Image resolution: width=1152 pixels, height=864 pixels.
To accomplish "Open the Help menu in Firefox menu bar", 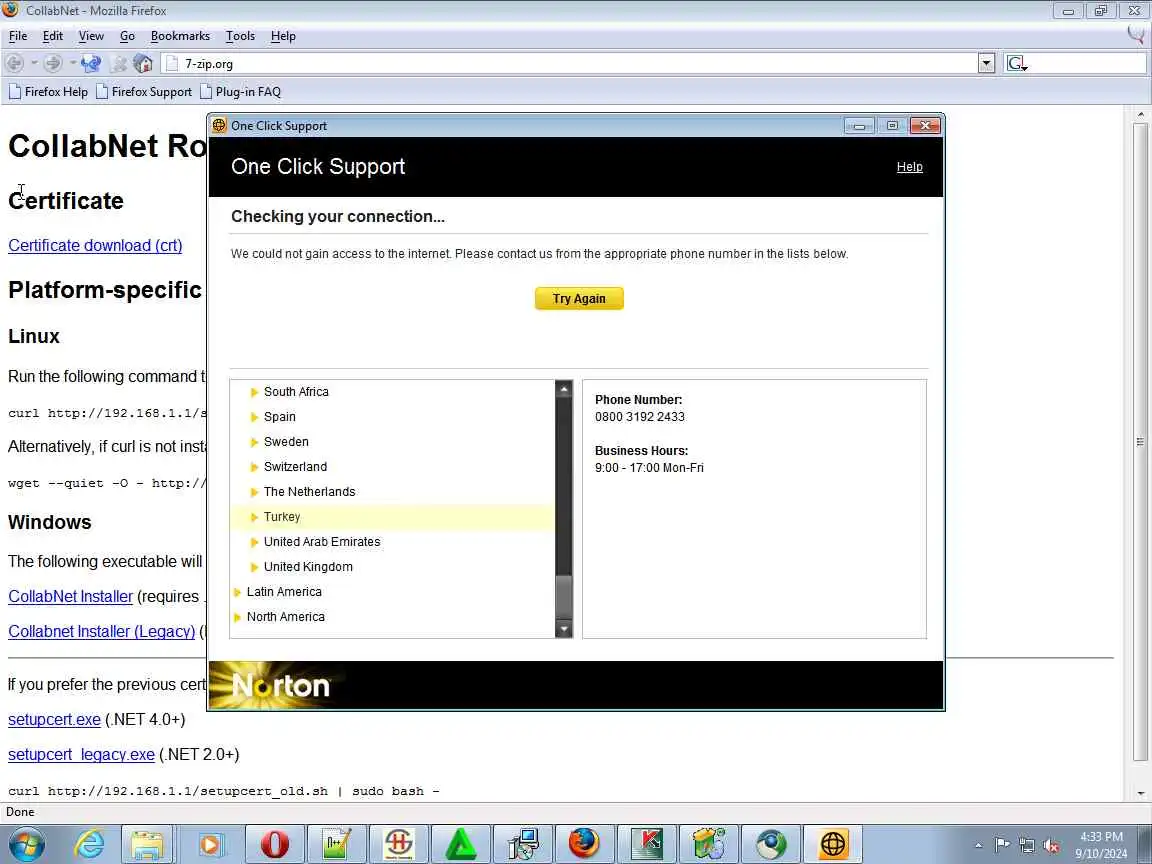I will click(x=283, y=36).
